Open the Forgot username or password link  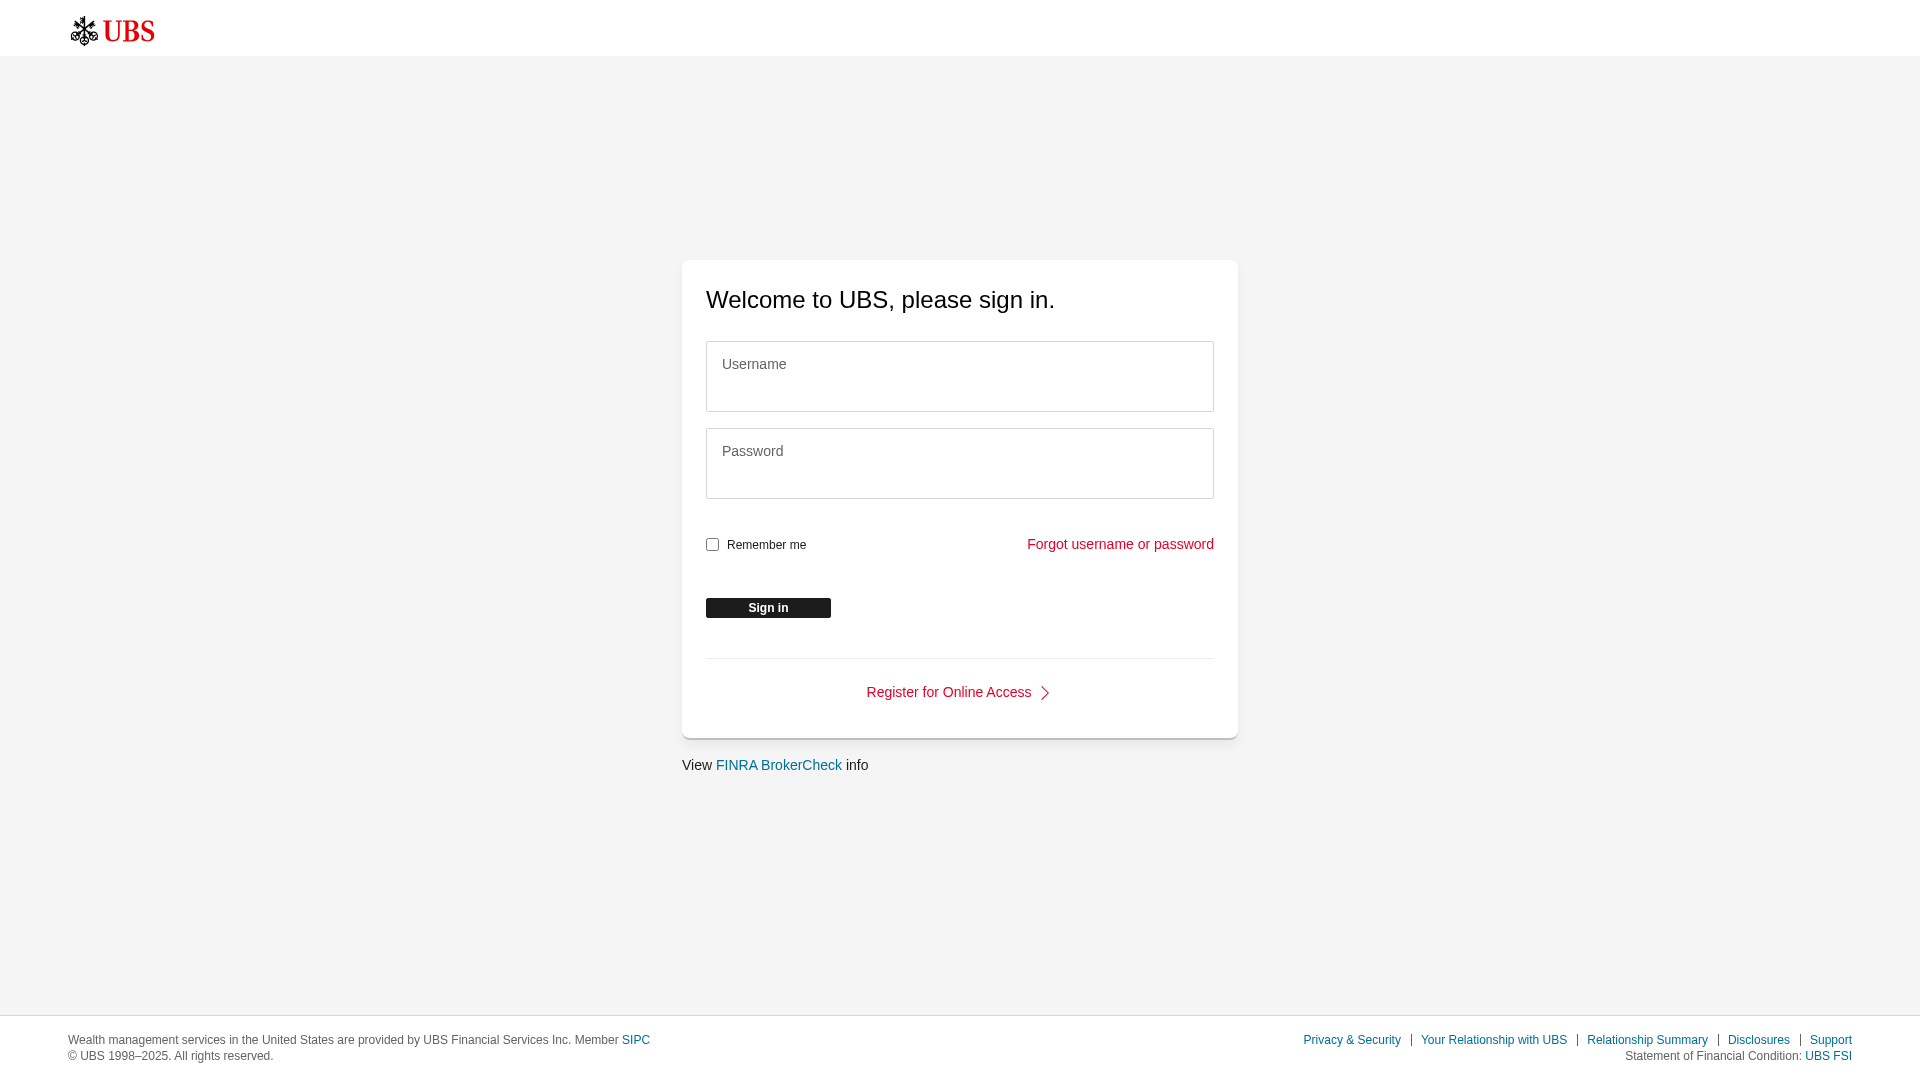point(1120,544)
